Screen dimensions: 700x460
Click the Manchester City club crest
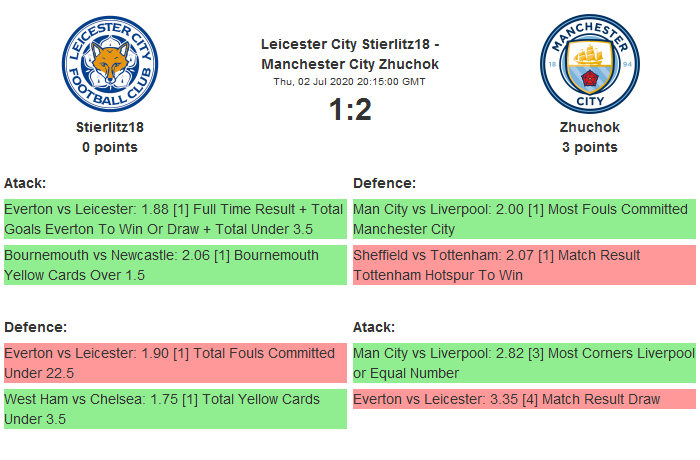tap(589, 63)
